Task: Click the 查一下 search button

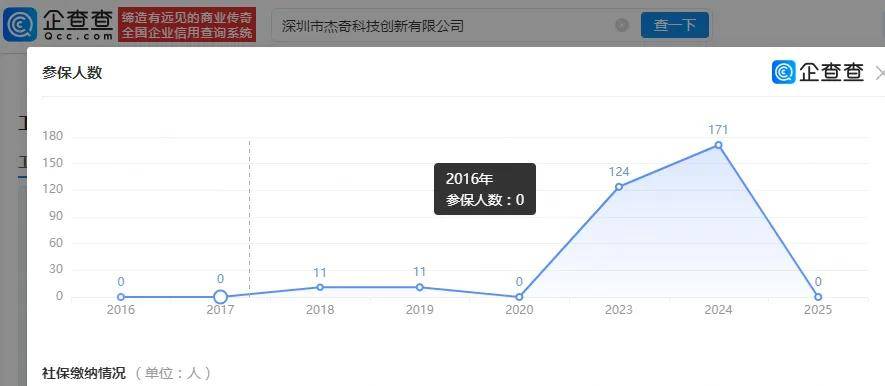Action: [x=674, y=25]
